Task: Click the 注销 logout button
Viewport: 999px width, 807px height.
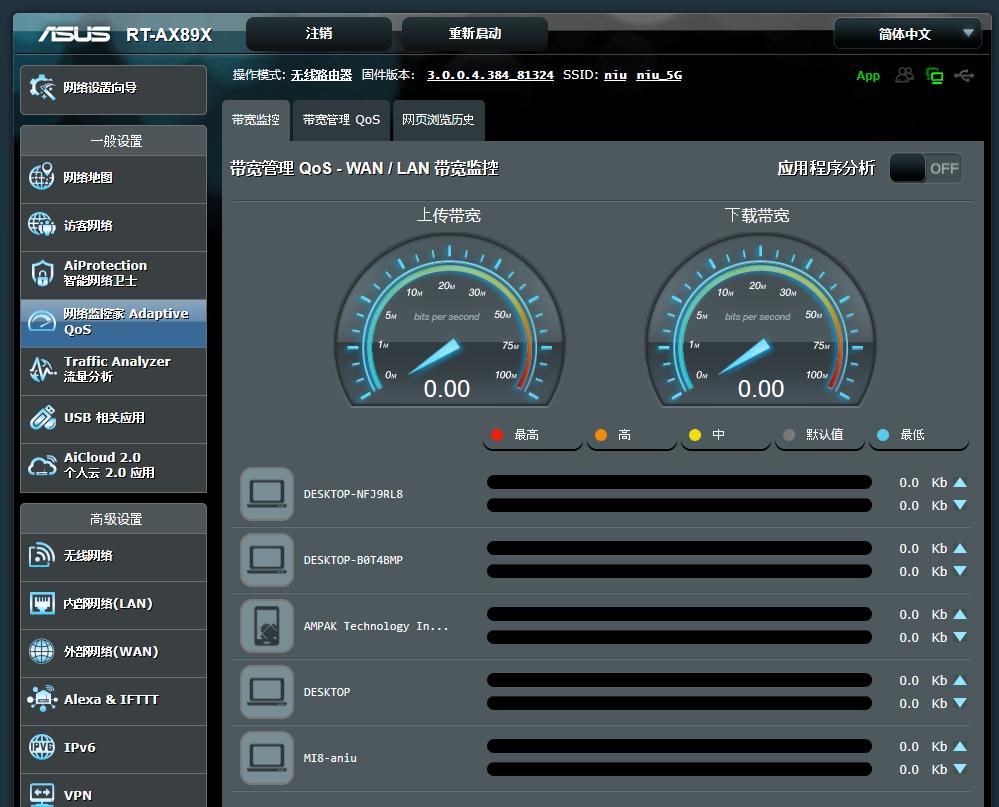Action: coord(319,34)
